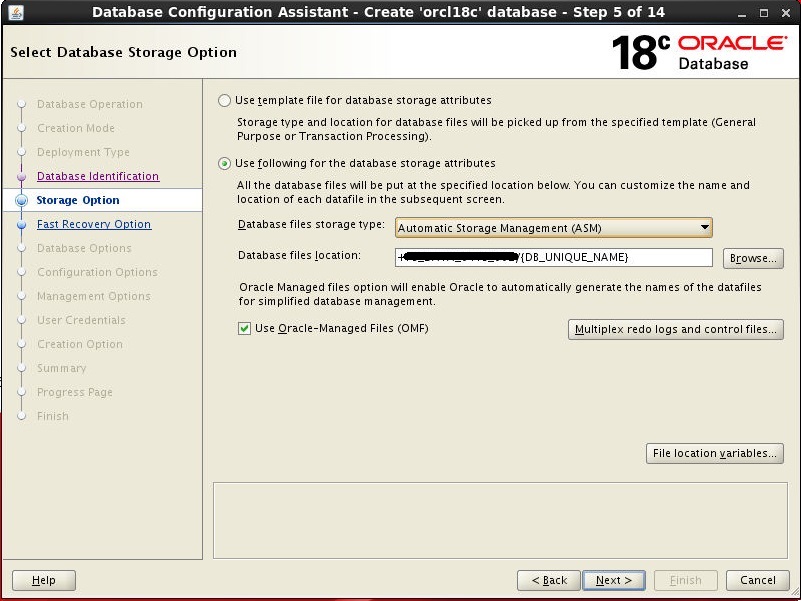Viewport: 801px width, 601px height.
Task: Click 'Database Operation' step text
Action: click(x=90, y=104)
